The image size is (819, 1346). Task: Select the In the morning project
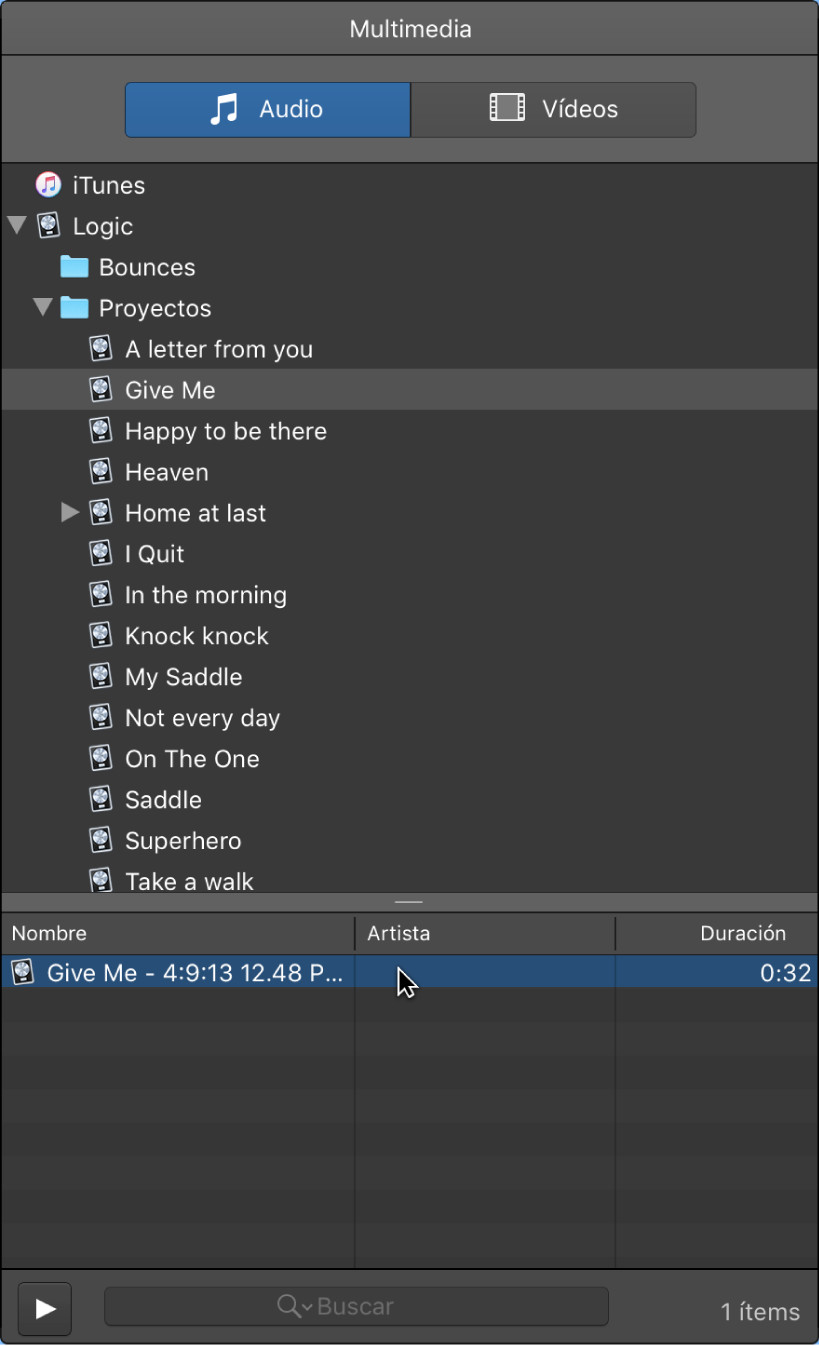(205, 595)
